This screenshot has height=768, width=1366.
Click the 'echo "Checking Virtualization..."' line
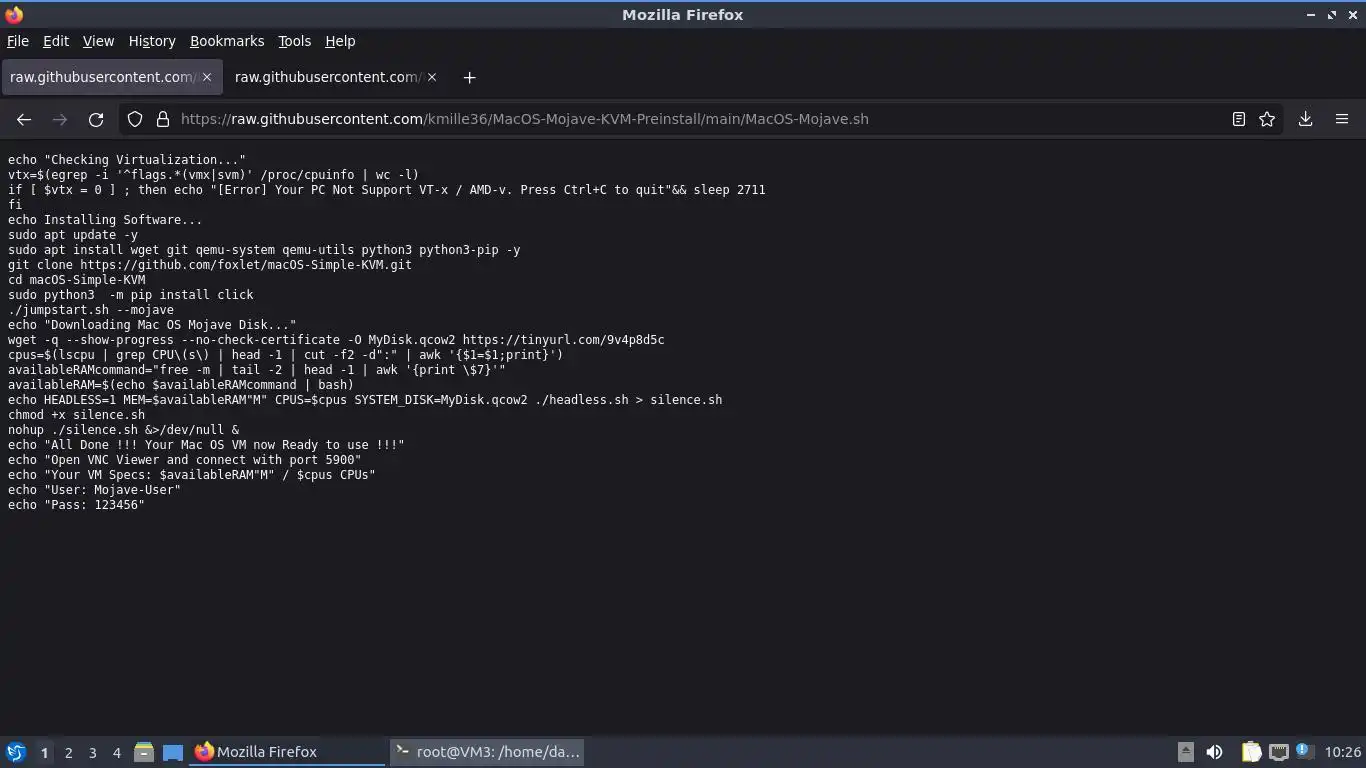[127, 160]
